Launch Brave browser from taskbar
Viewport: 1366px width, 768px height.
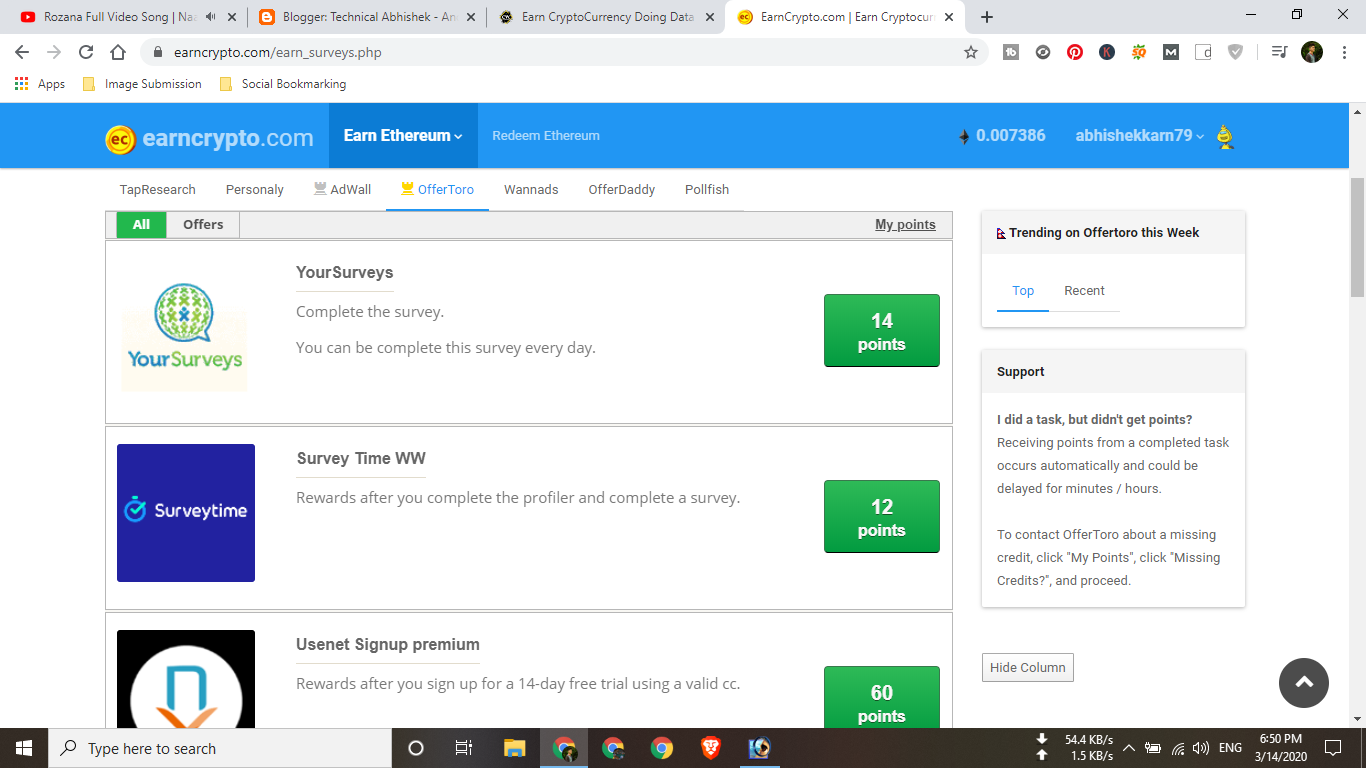point(710,748)
